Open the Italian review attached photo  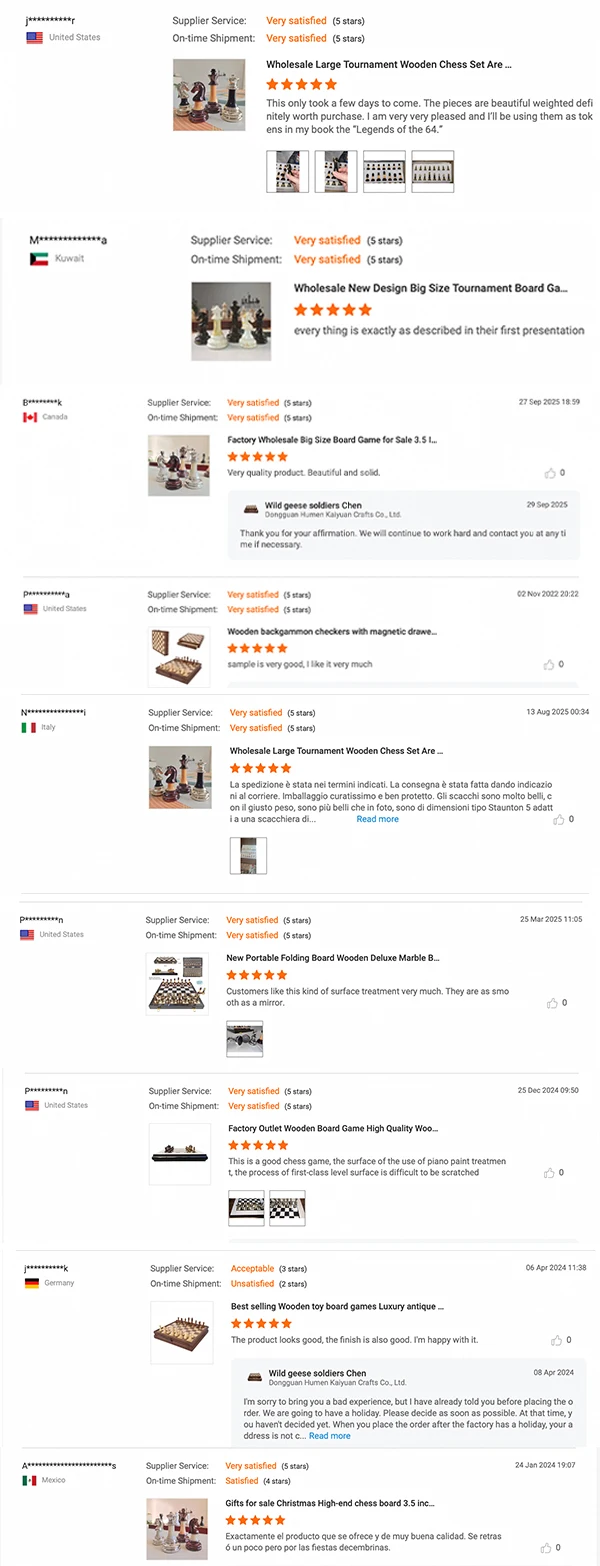(x=248, y=855)
